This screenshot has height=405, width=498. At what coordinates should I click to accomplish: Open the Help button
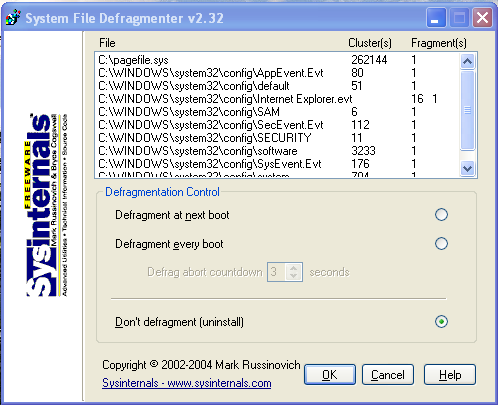click(450, 375)
